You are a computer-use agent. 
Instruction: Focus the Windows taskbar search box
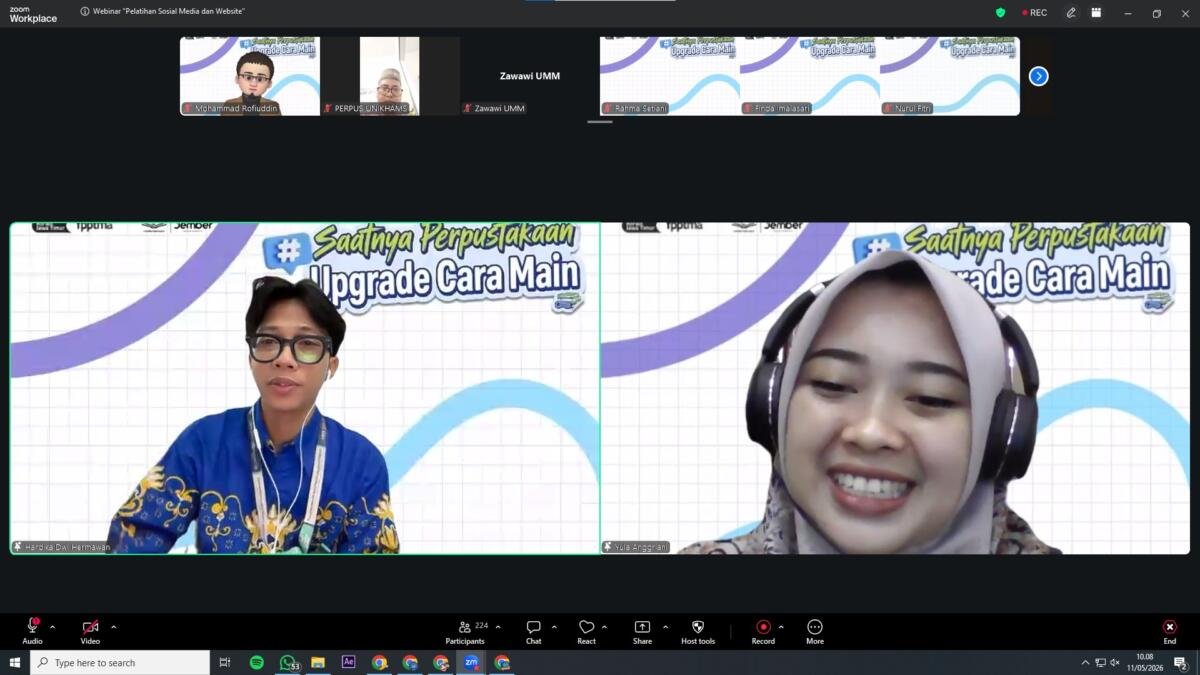120,662
